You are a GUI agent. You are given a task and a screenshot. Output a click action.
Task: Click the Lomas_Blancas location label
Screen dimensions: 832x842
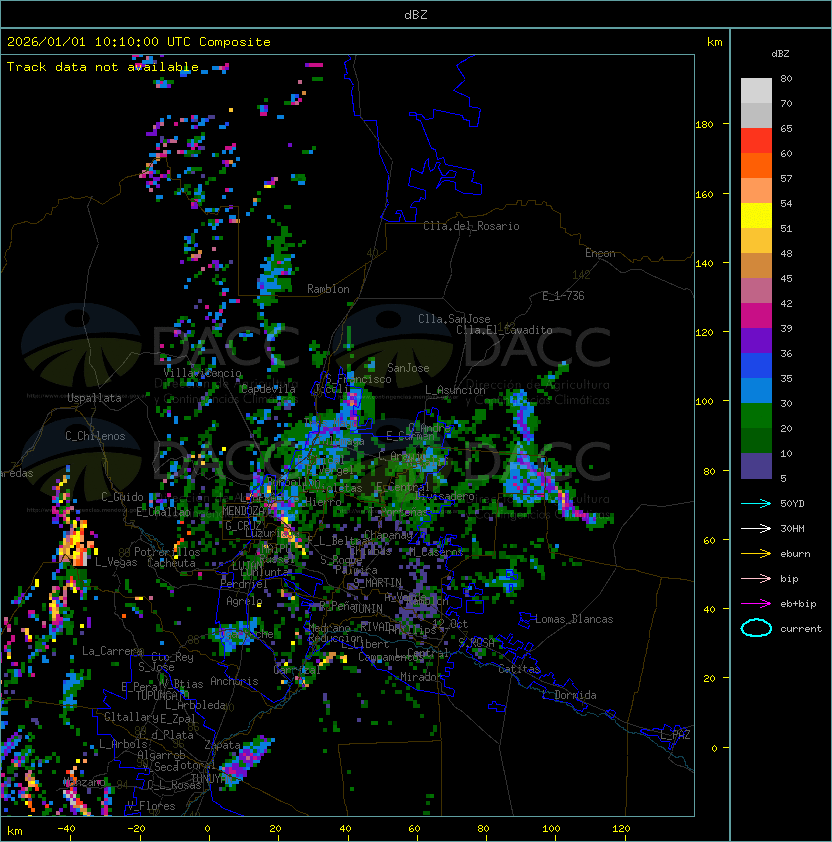[x=574, y=619]
